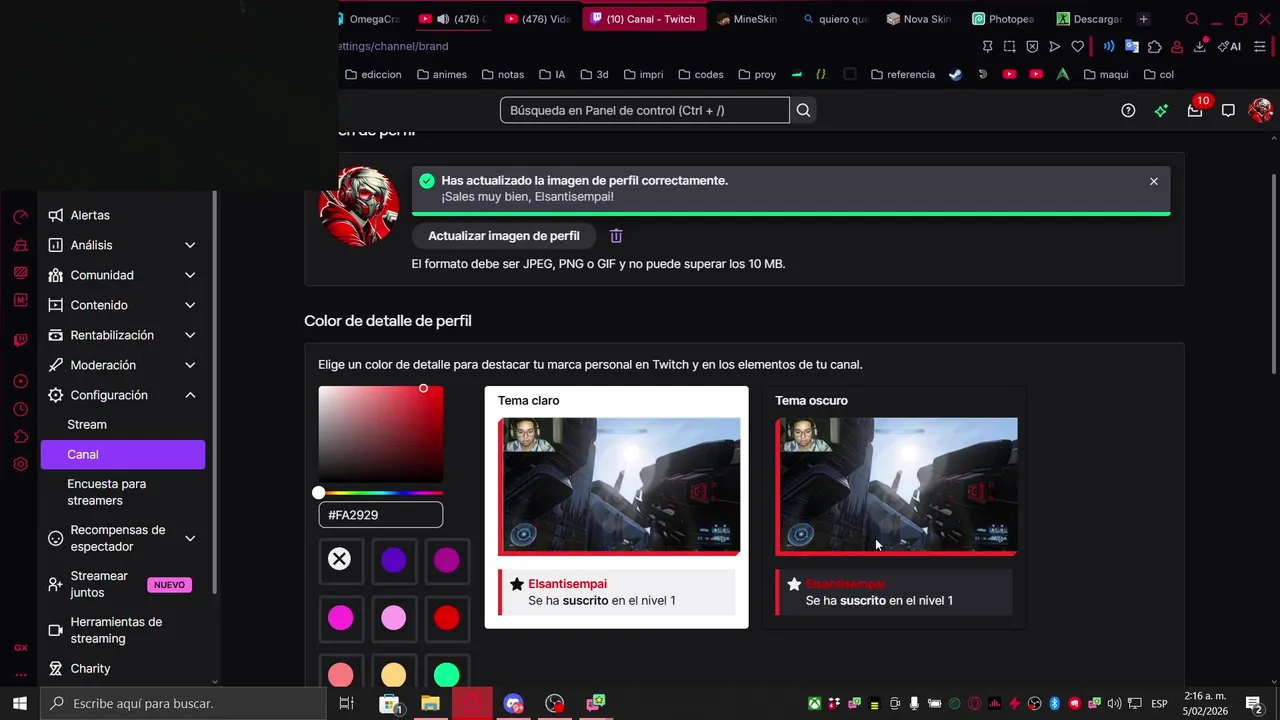
Task: Open notifications inbox with 10 badge
Action: click(1195, 110)
